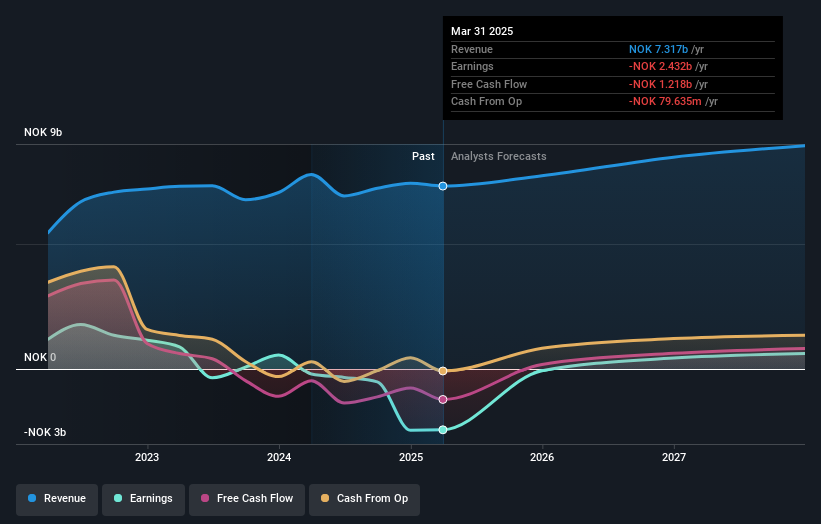Click the Revenue row label in tooltip
Screen dimensions: 821x524
472,49
